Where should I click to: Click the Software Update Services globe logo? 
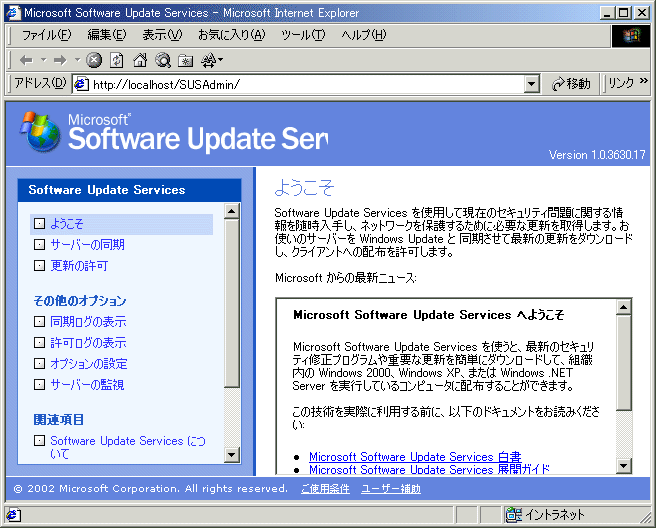pyautogui.click(x=40, y=132)
